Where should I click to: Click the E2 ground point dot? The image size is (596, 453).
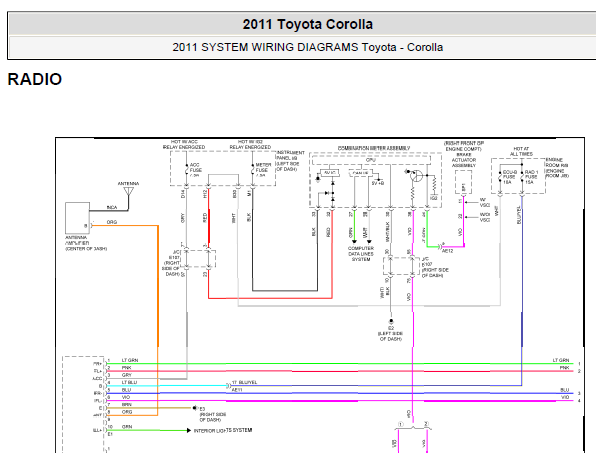(391, 321)
